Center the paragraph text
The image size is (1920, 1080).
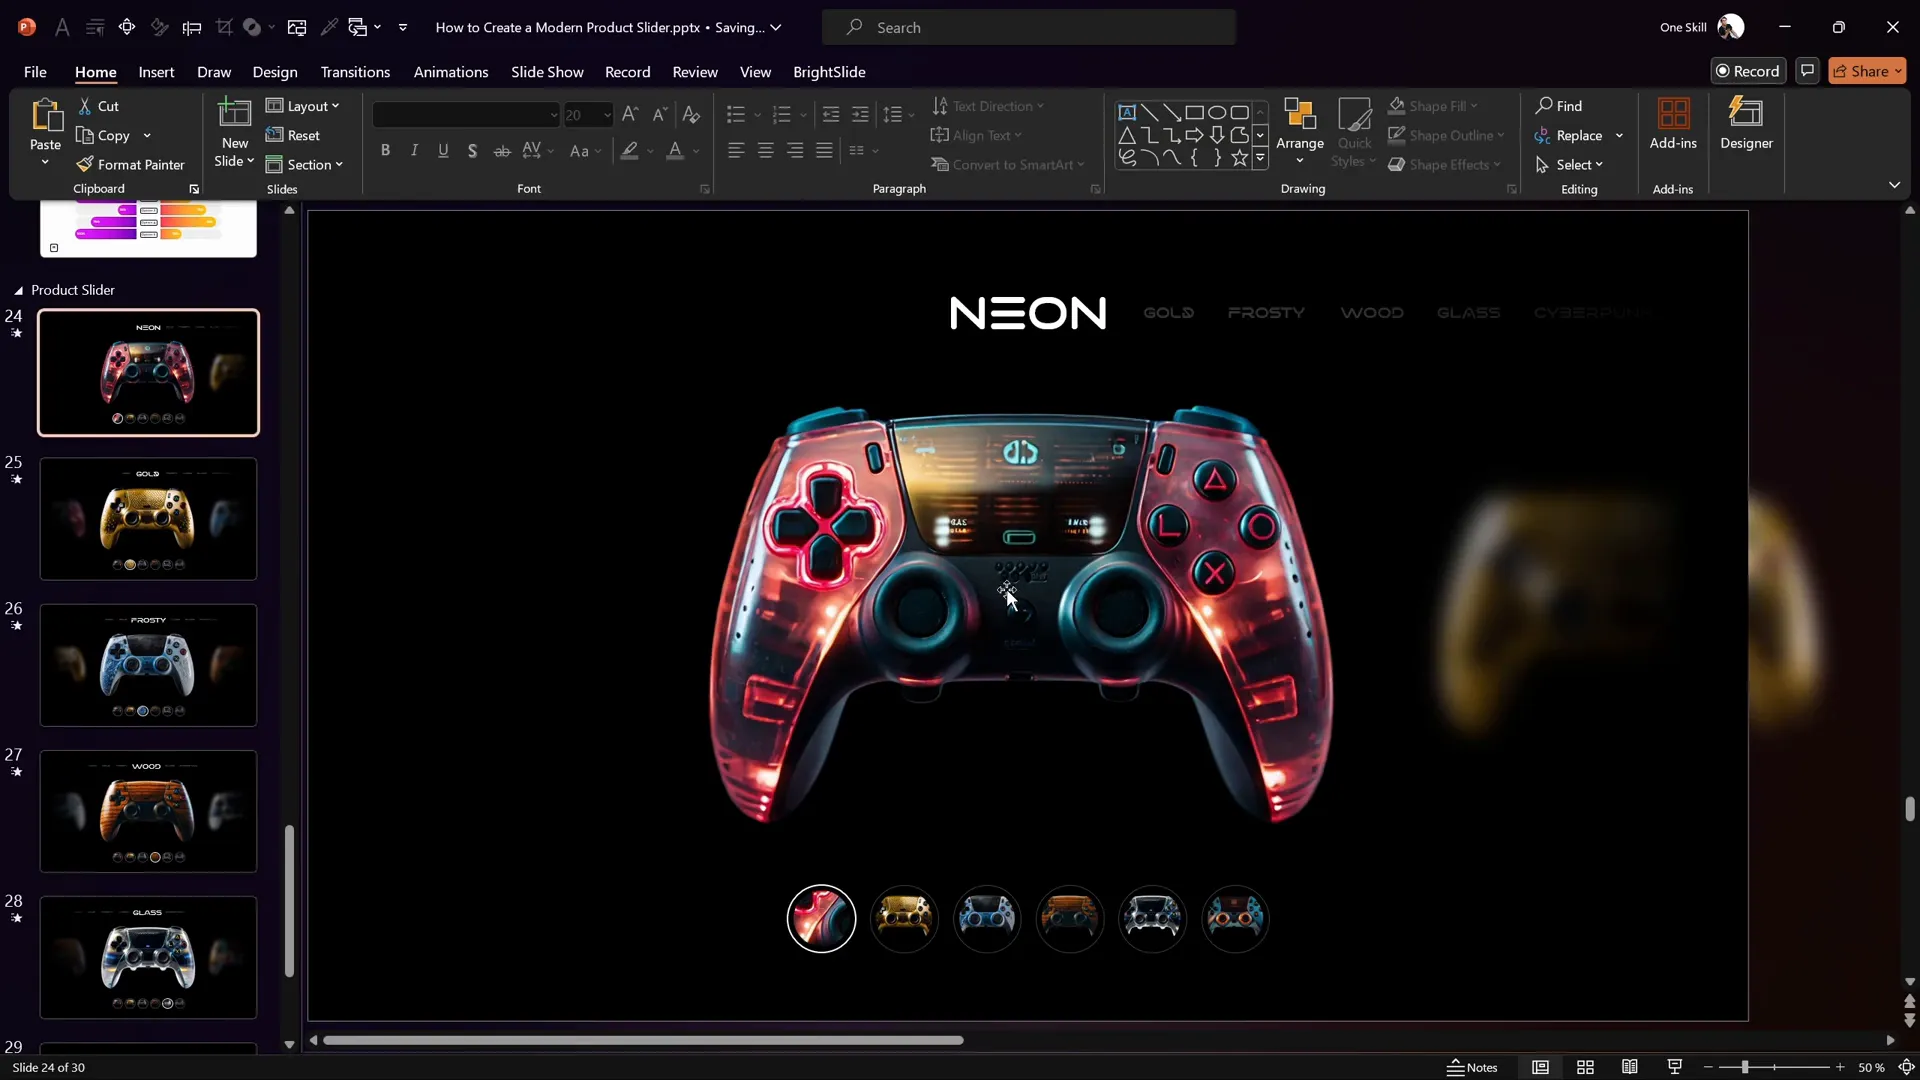point(765,151)
